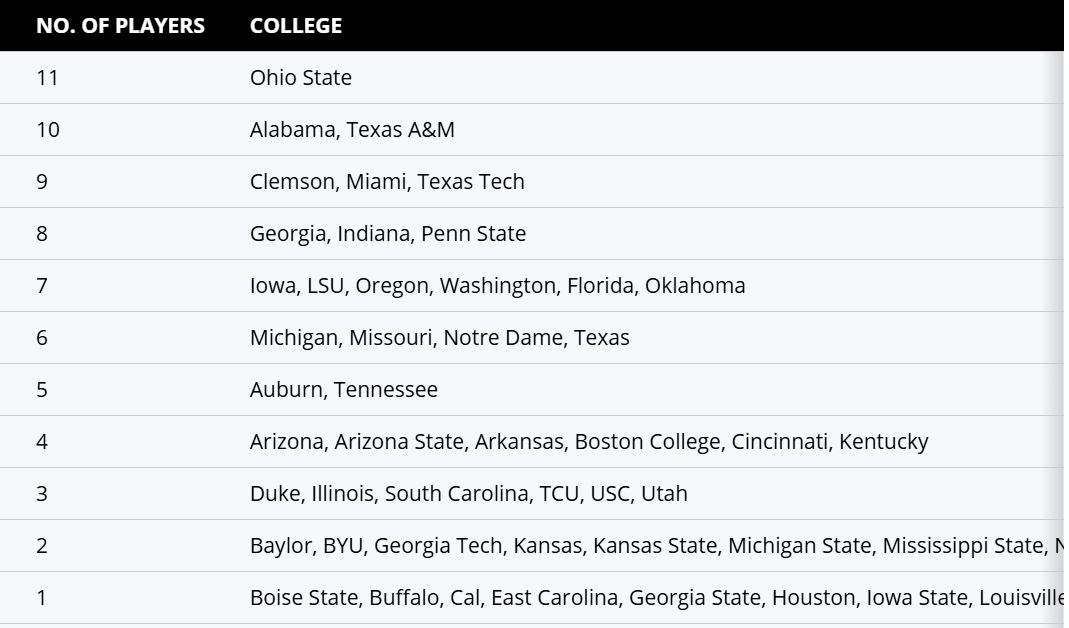The width and height of the screenshot is (1069, 628).
Task: Click the Baylor, BYU, Georgia Tech row
Action: [655, 546]
